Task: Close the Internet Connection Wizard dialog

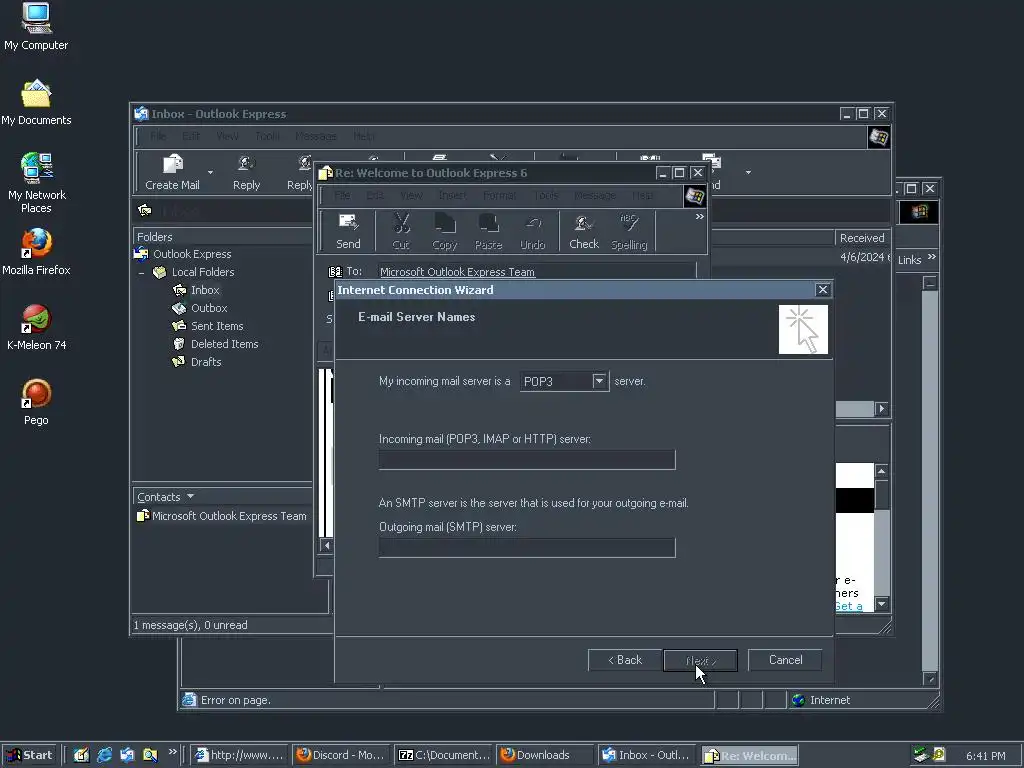Action: (x=823, y=289)
